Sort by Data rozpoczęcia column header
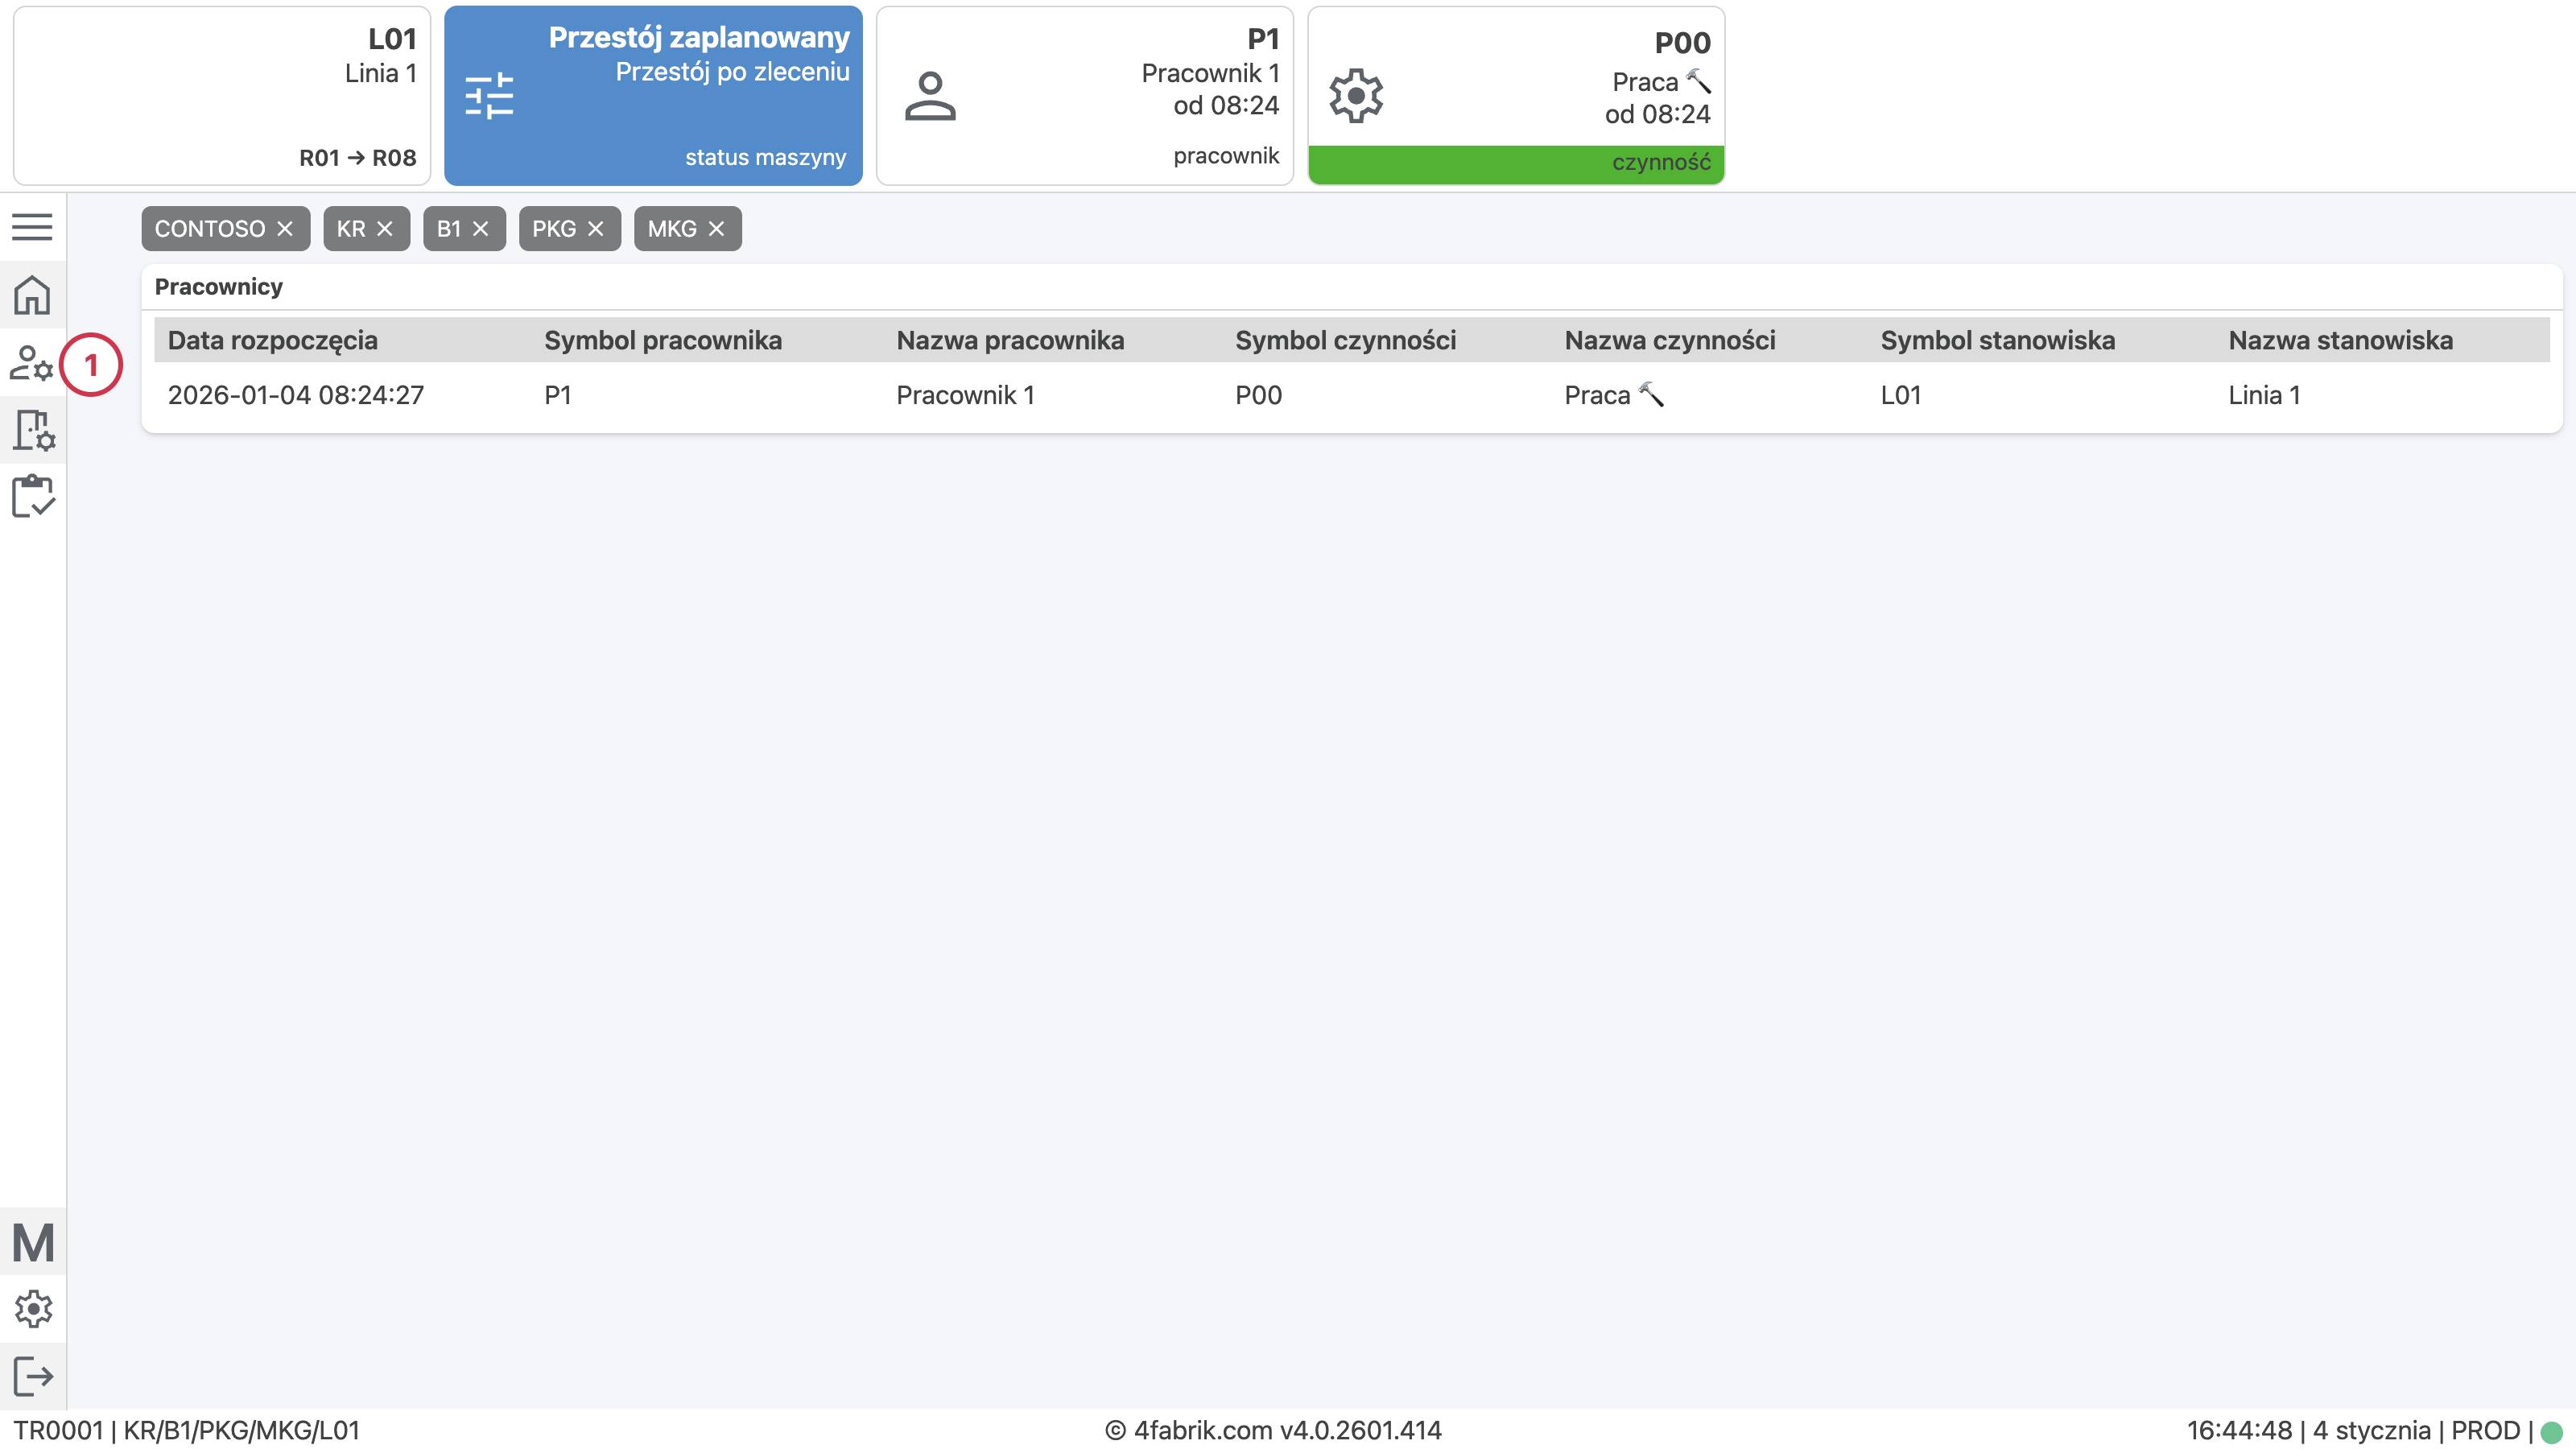The image size is (2576, 1449). click(x=273, y=341)
